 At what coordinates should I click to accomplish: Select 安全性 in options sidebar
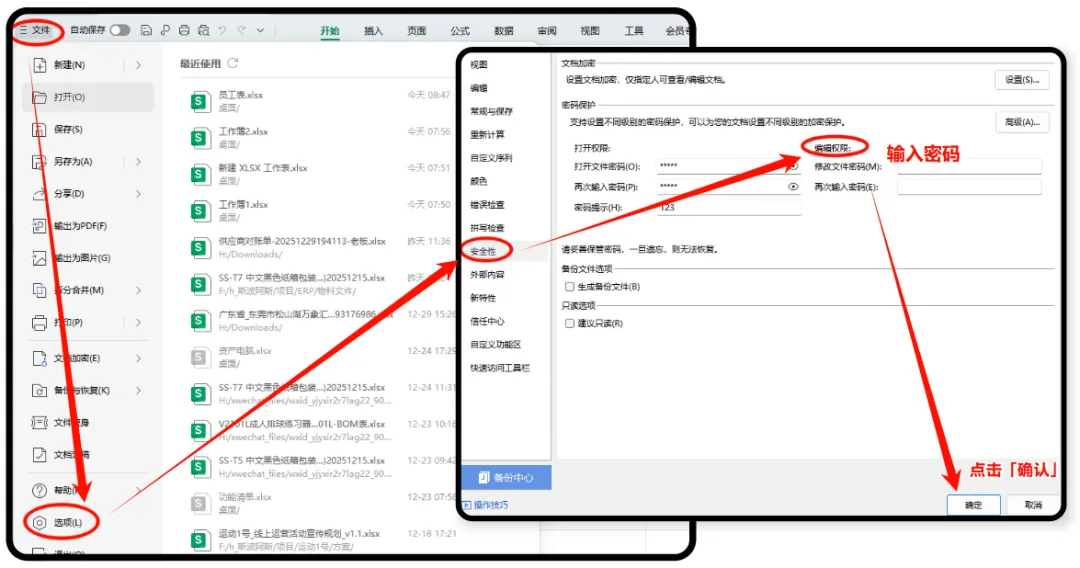[x=483, y=251]
